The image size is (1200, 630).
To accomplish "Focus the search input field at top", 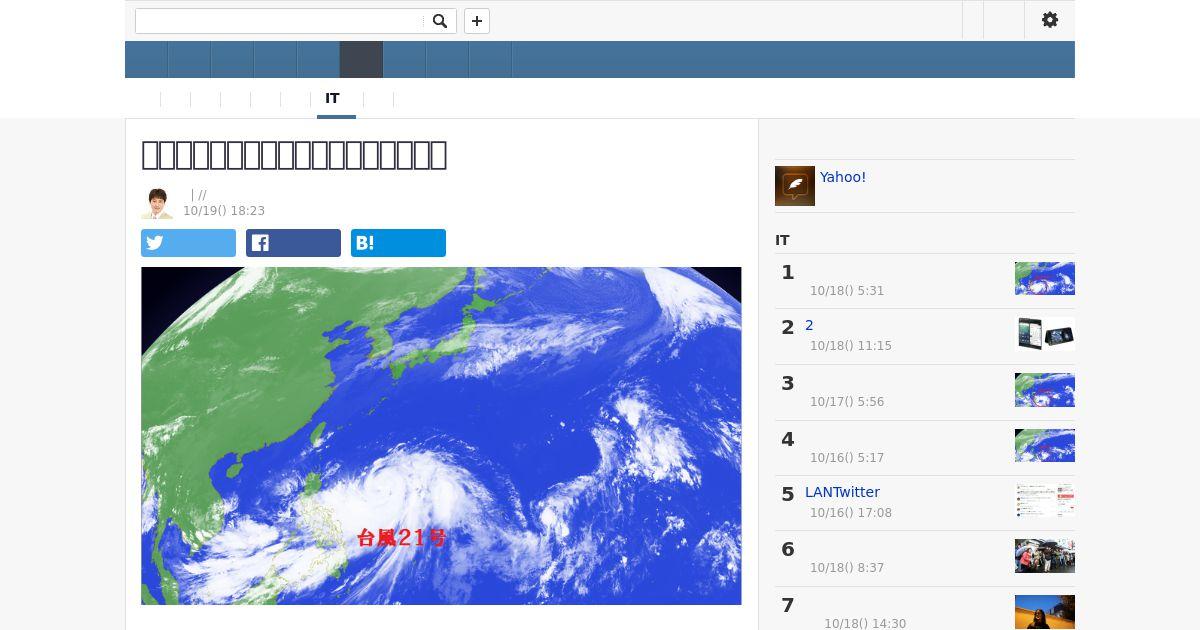I will (280, 21).
